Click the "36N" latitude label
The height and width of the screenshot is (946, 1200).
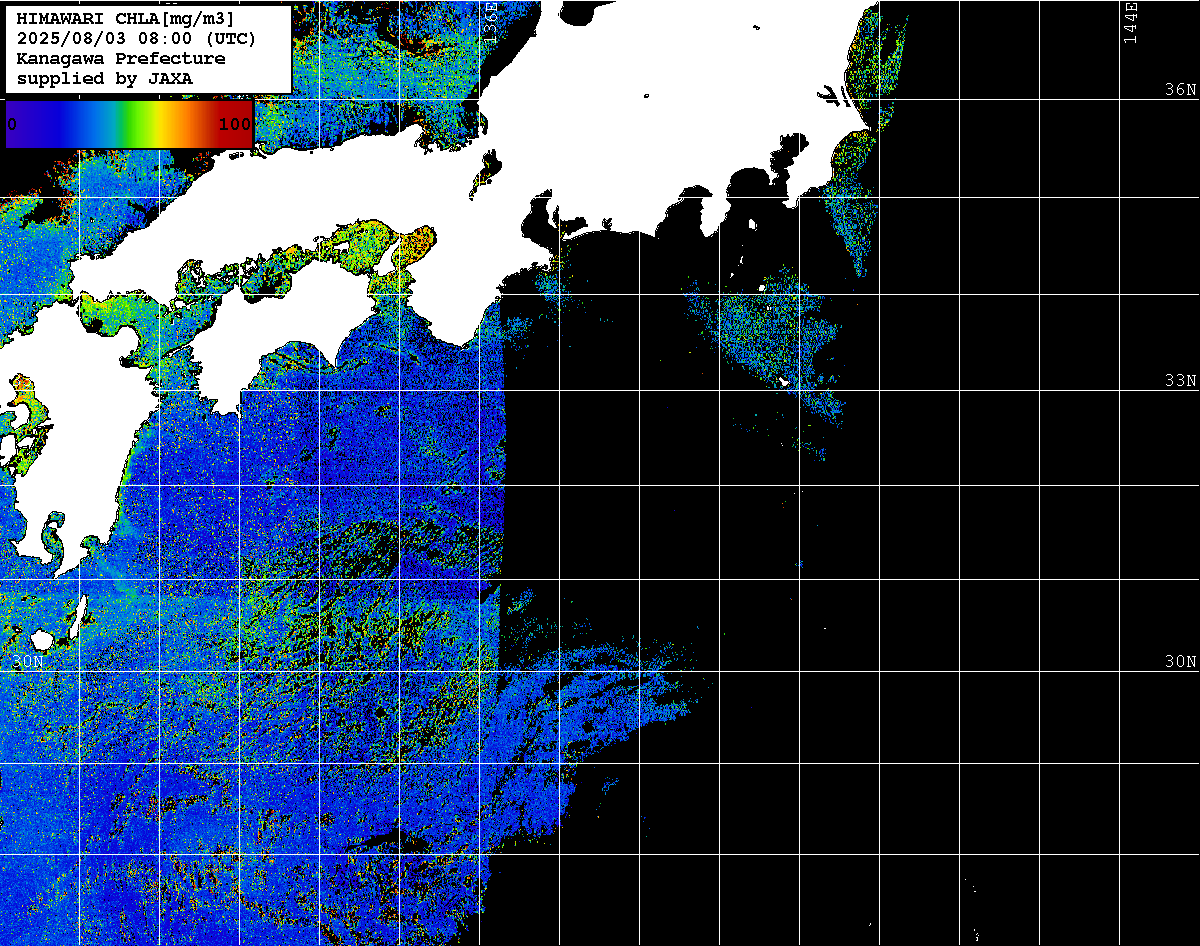1180,89
